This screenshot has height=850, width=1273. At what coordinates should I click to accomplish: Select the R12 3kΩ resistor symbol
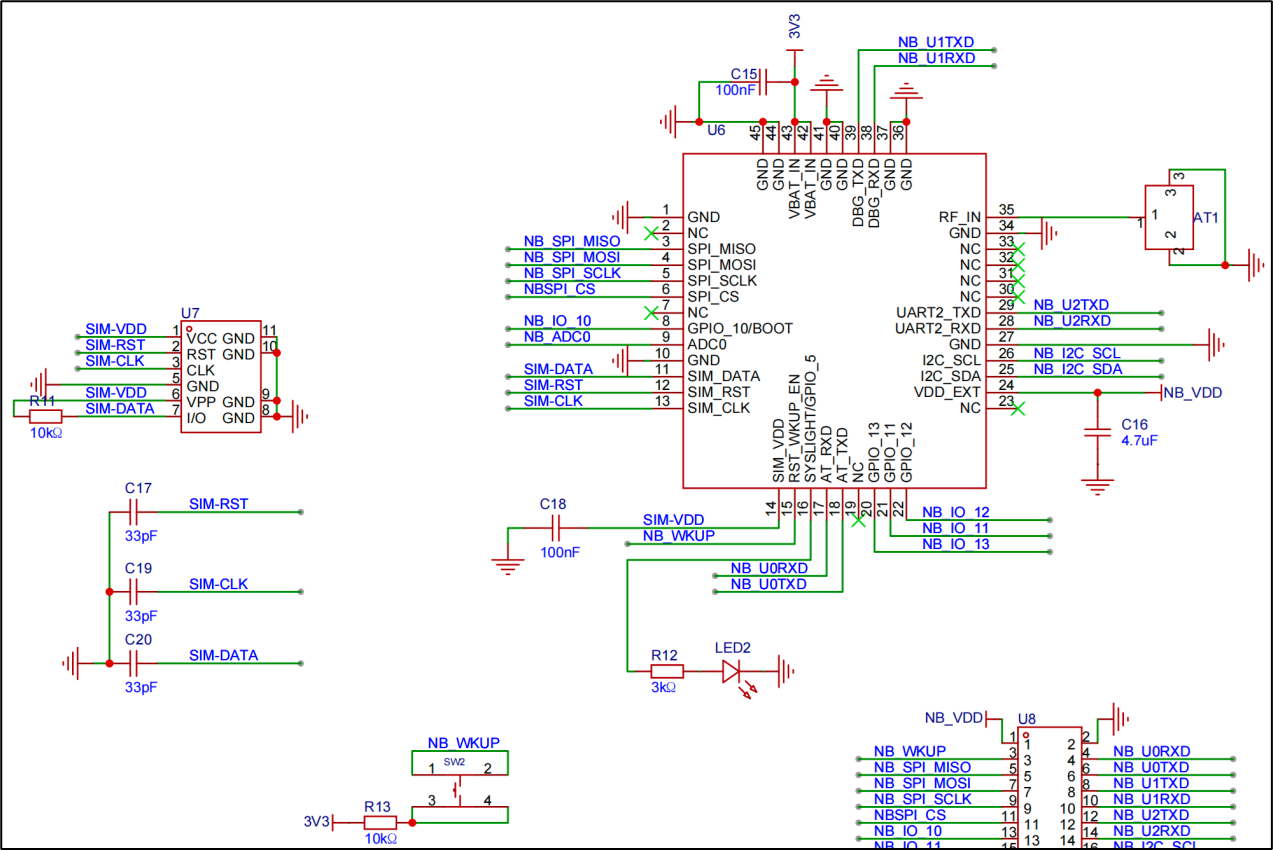[x=668, y=670]
